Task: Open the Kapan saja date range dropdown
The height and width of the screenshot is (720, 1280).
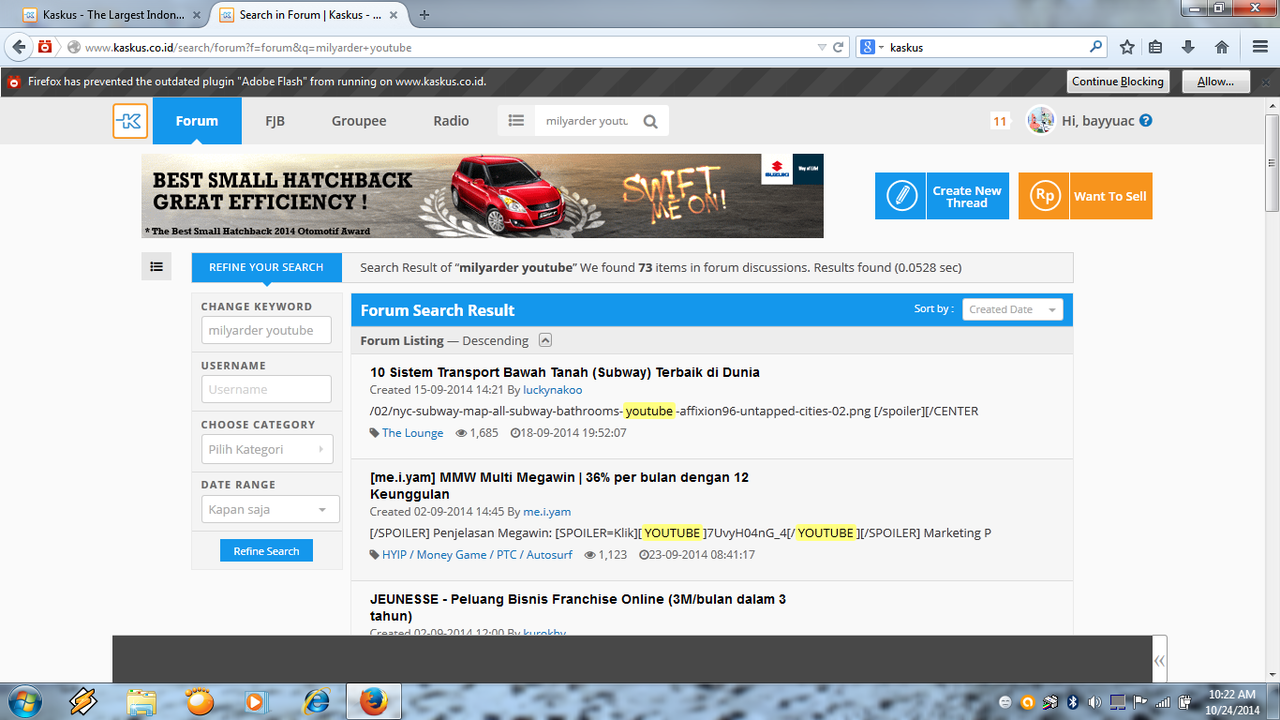Action: 270,509
